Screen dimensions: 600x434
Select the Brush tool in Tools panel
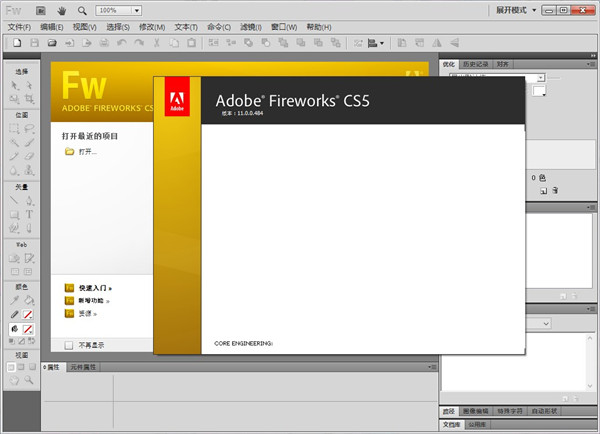pos(29,142)
